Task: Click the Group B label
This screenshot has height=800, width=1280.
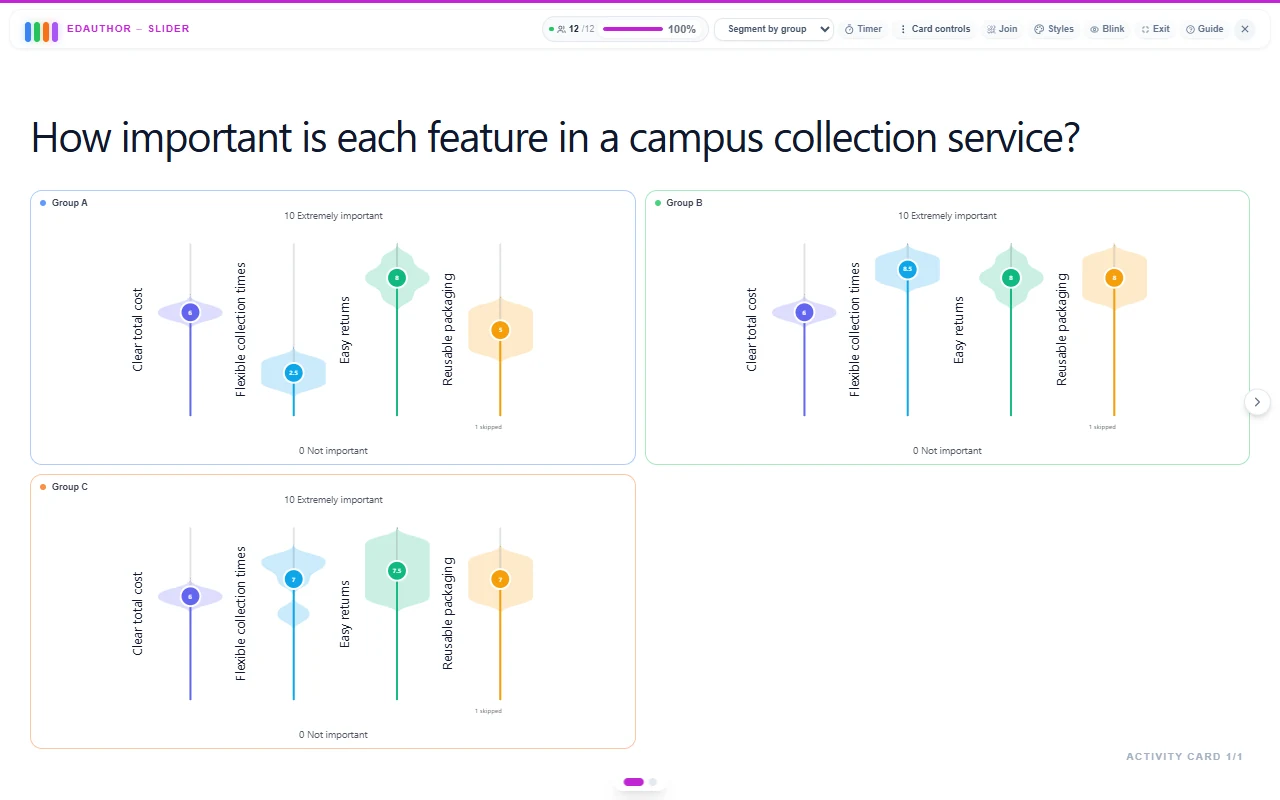Action: point(684,203)
